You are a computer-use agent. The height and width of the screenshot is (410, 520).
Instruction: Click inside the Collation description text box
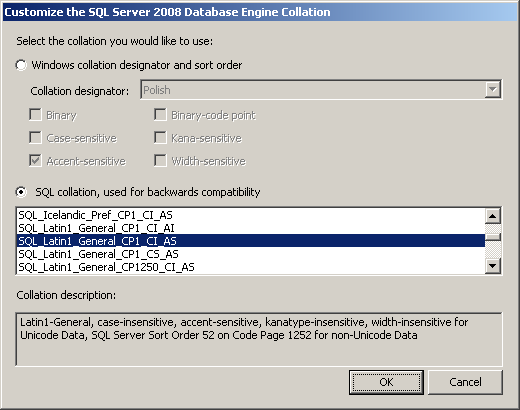[x=259, y=339]
